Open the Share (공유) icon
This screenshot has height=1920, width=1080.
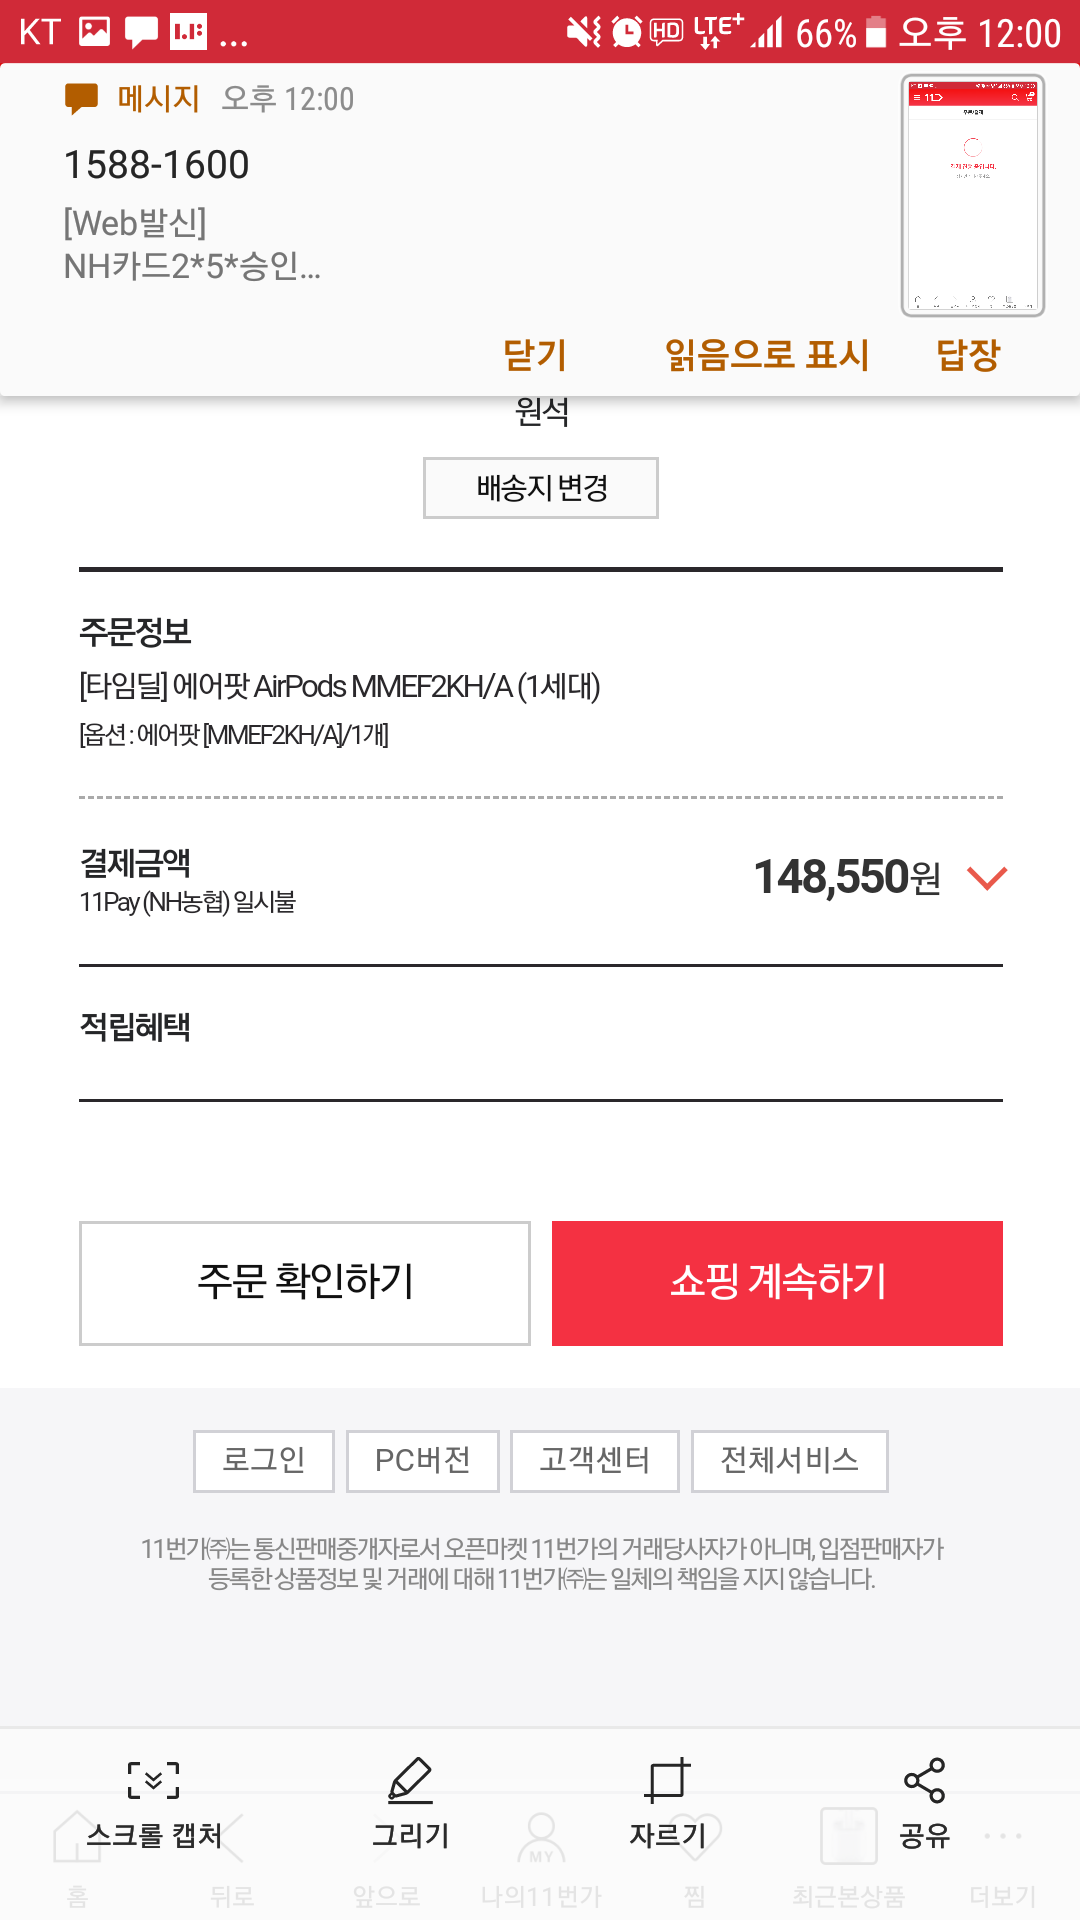(x=924, y=1781)
